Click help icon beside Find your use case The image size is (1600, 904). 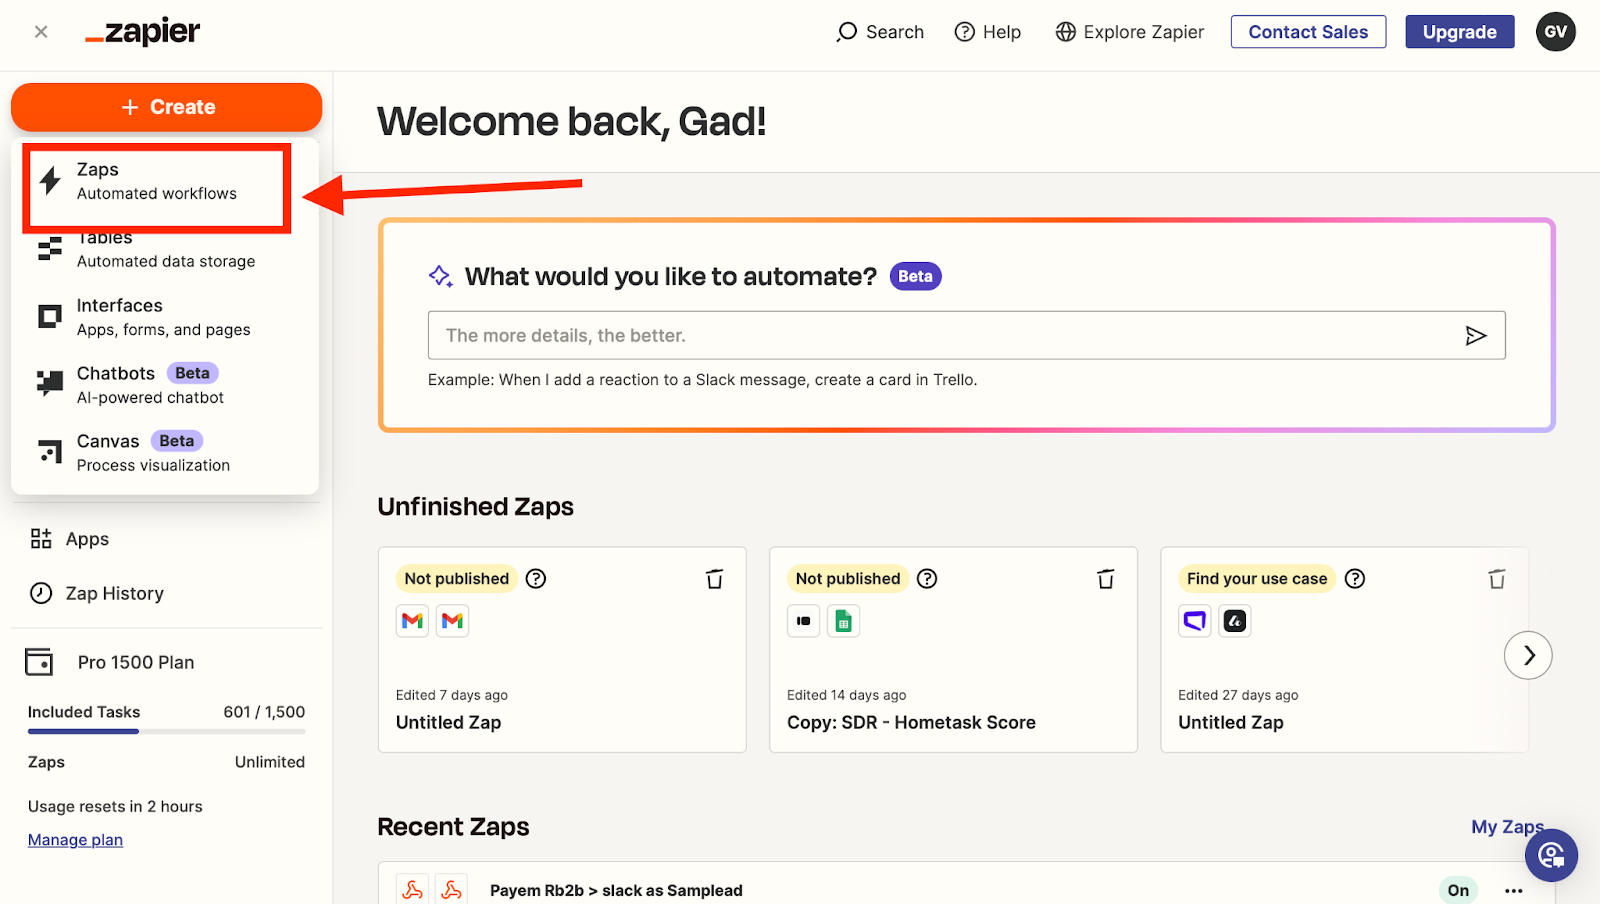click(1355, 578)
